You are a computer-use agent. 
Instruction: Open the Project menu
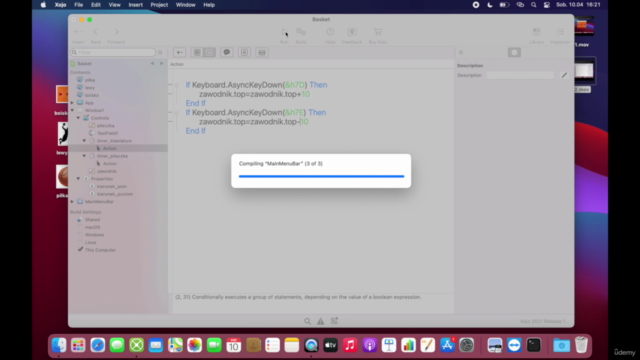pyautogui.click(x=159, y=5)
